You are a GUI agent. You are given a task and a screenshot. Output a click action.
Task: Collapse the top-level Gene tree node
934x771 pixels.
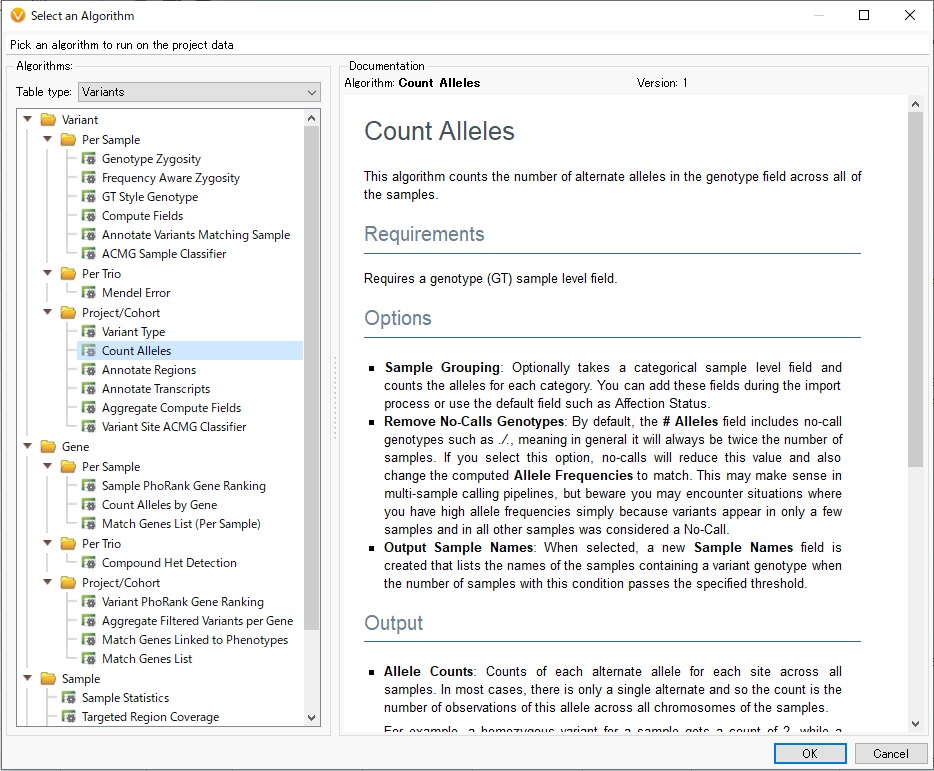[x=27, y=446]
